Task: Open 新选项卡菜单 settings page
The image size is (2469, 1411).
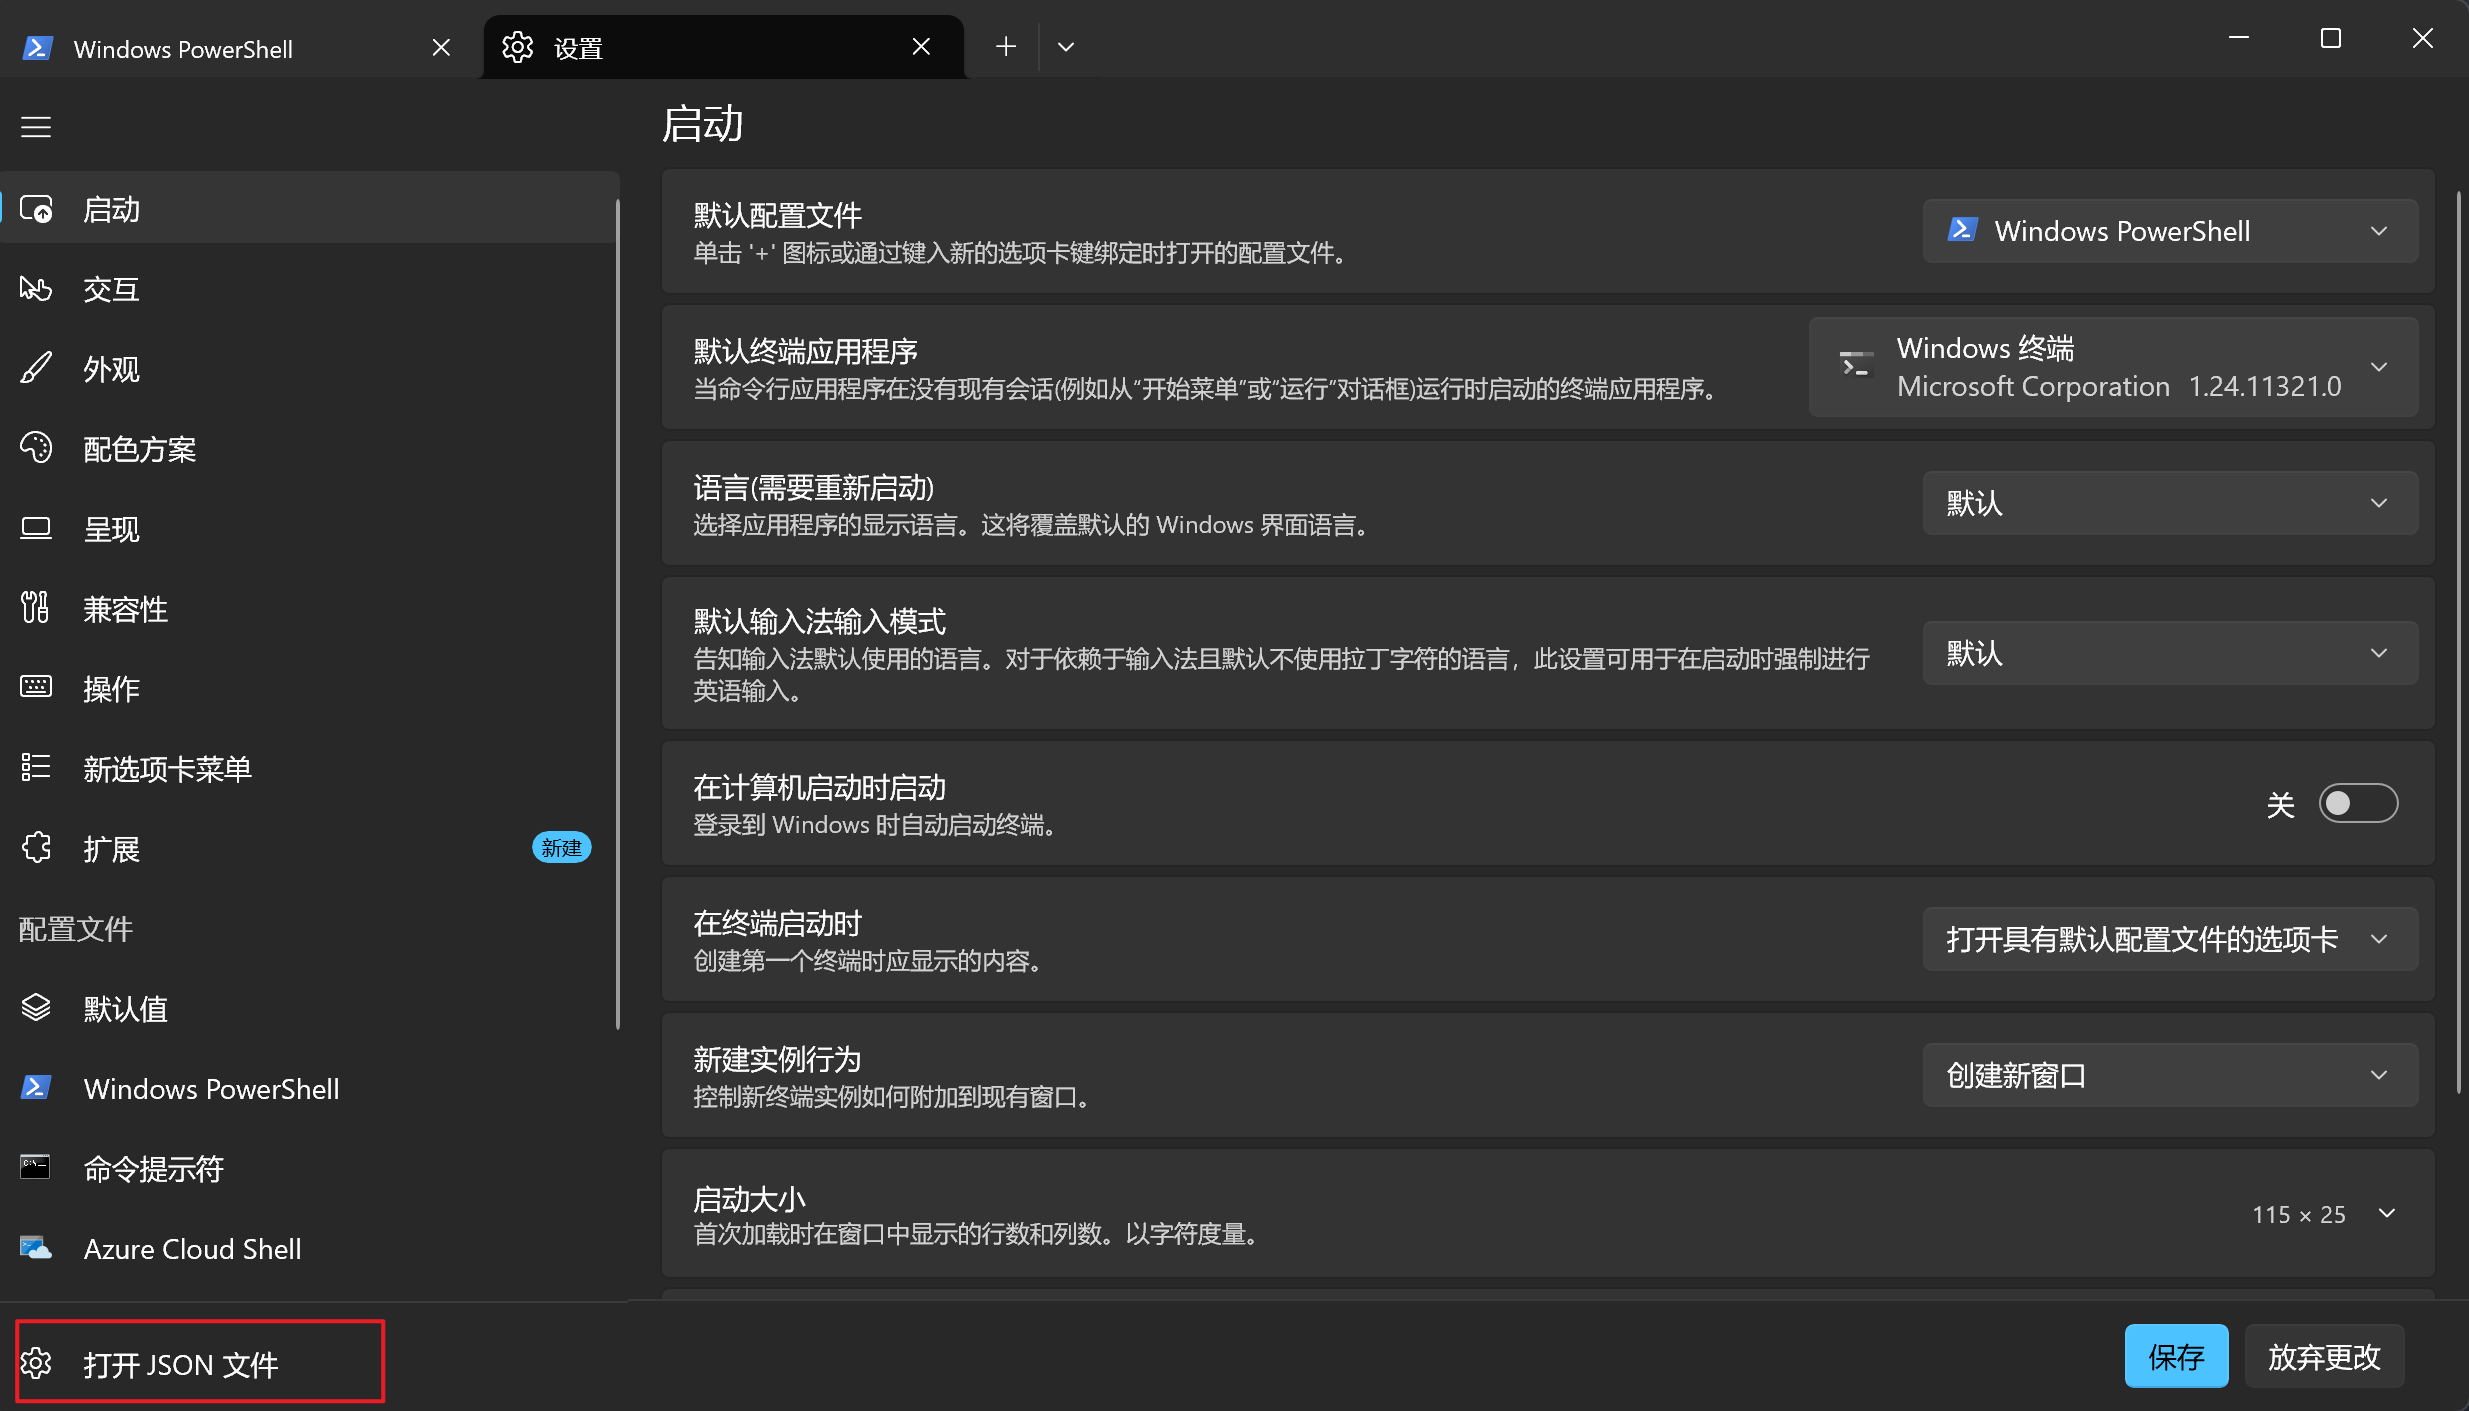Action: click(x=310, y=769)
